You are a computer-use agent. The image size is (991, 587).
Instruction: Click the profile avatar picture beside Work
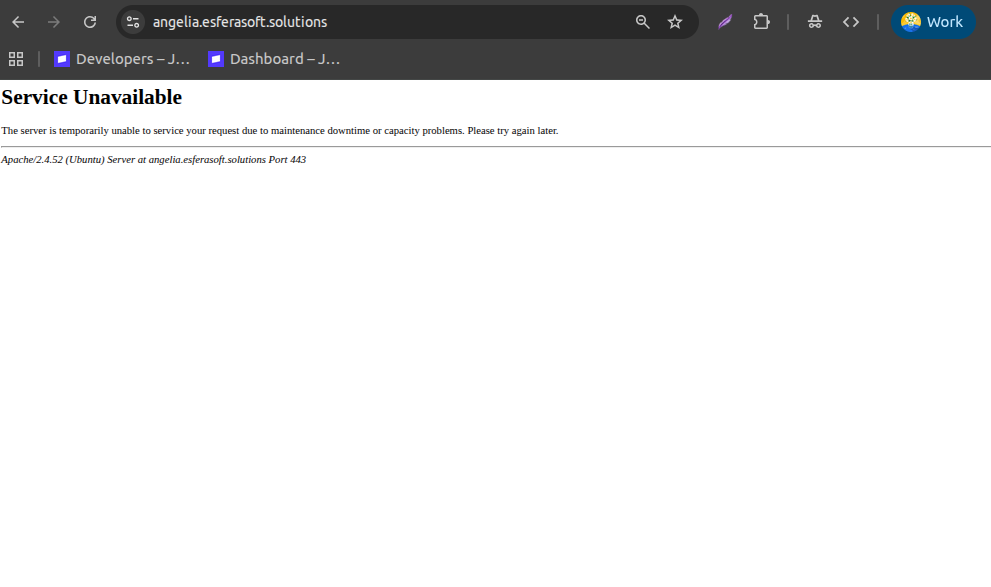click(910, 22)
